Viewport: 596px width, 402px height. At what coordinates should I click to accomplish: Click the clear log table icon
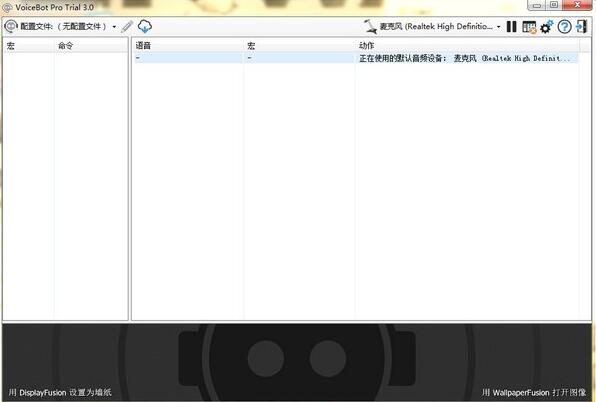529,27
